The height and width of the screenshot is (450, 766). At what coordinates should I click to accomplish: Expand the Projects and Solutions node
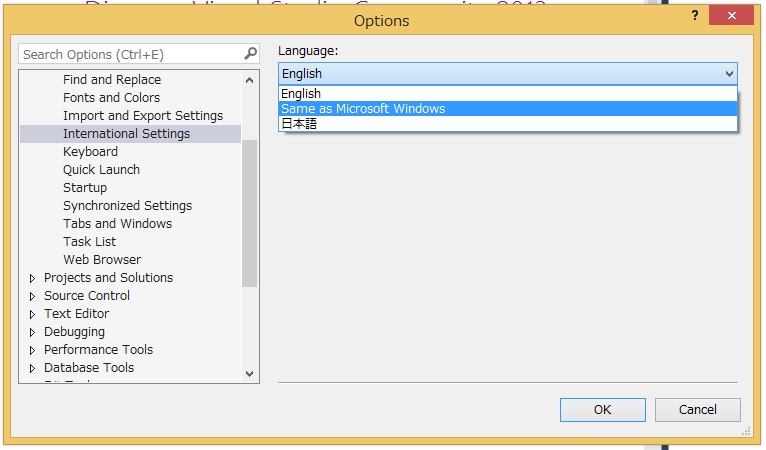coord(32,279)
